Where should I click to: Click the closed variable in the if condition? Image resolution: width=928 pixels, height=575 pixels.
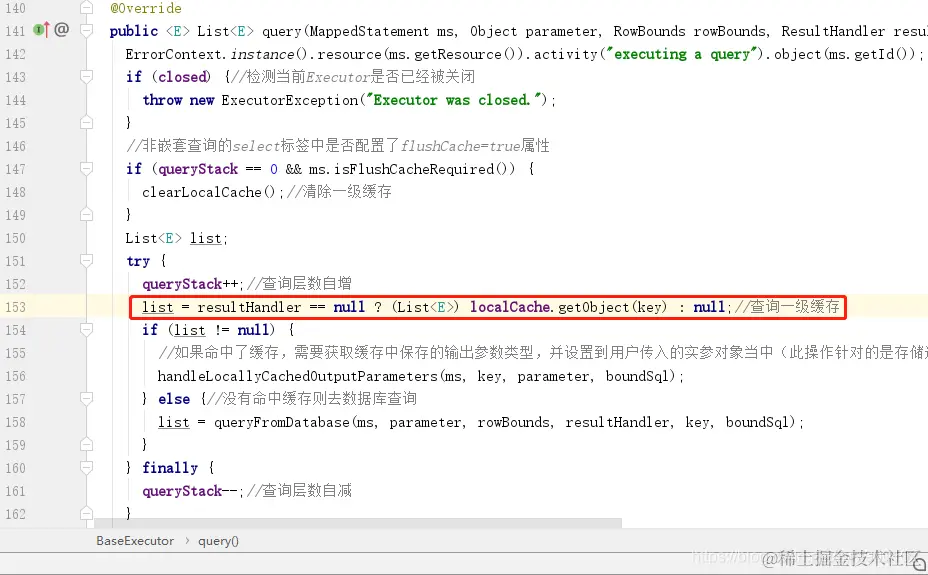tap(182, 77)
